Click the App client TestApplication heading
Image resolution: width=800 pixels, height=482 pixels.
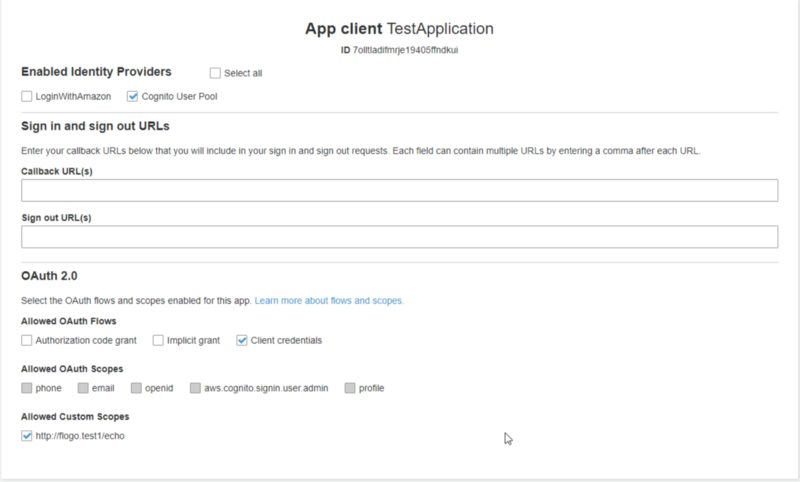[399, 29]
